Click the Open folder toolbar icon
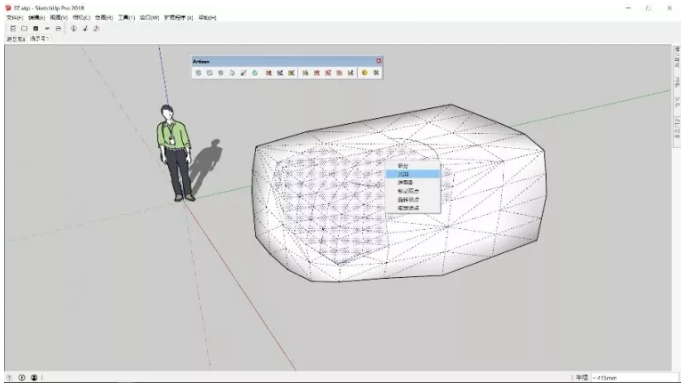The image size is (689, 387). tap(24, 29)
